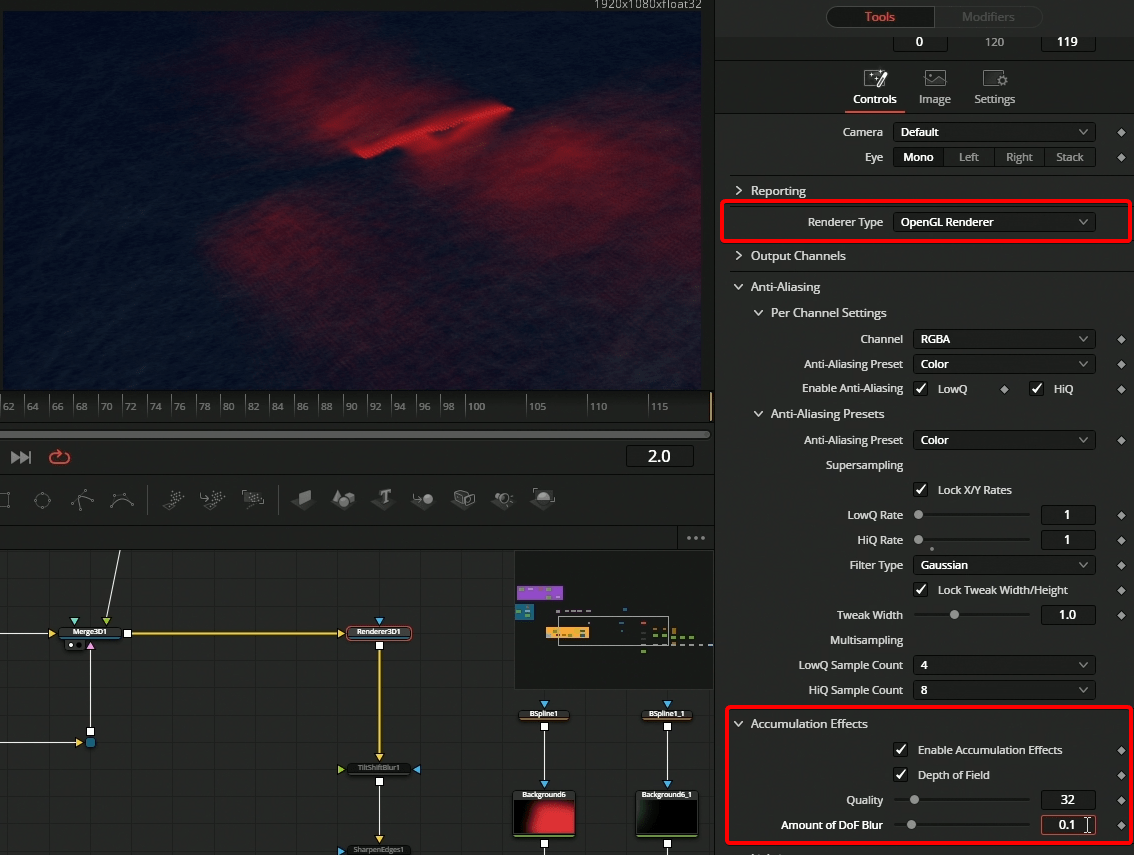The width and height of the screenshot is (1134, 855).
Task: Click keyframe diamond for Amount of DoF Blur
Action: (1121, 825)
